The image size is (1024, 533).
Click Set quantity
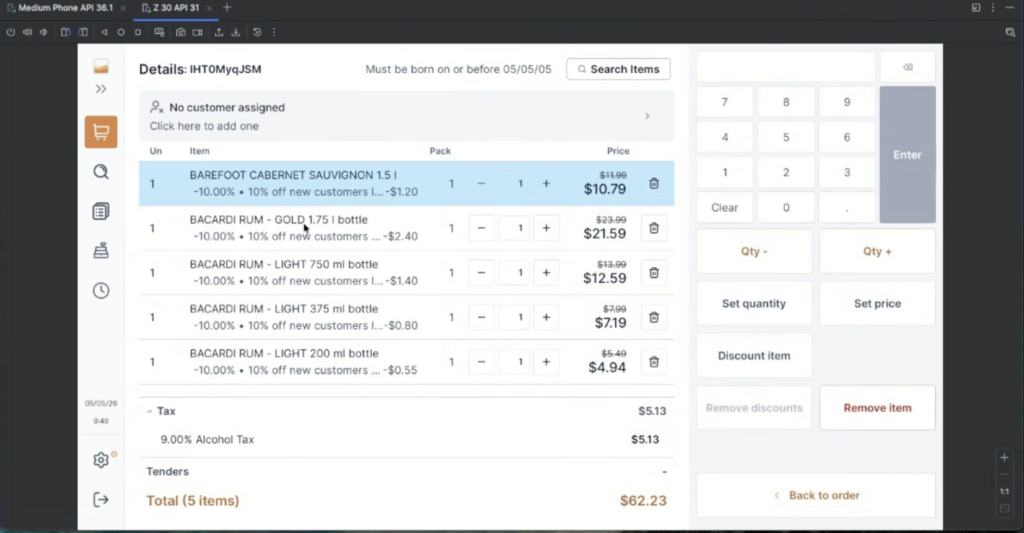pyautogui.click(x=754, y=304)
